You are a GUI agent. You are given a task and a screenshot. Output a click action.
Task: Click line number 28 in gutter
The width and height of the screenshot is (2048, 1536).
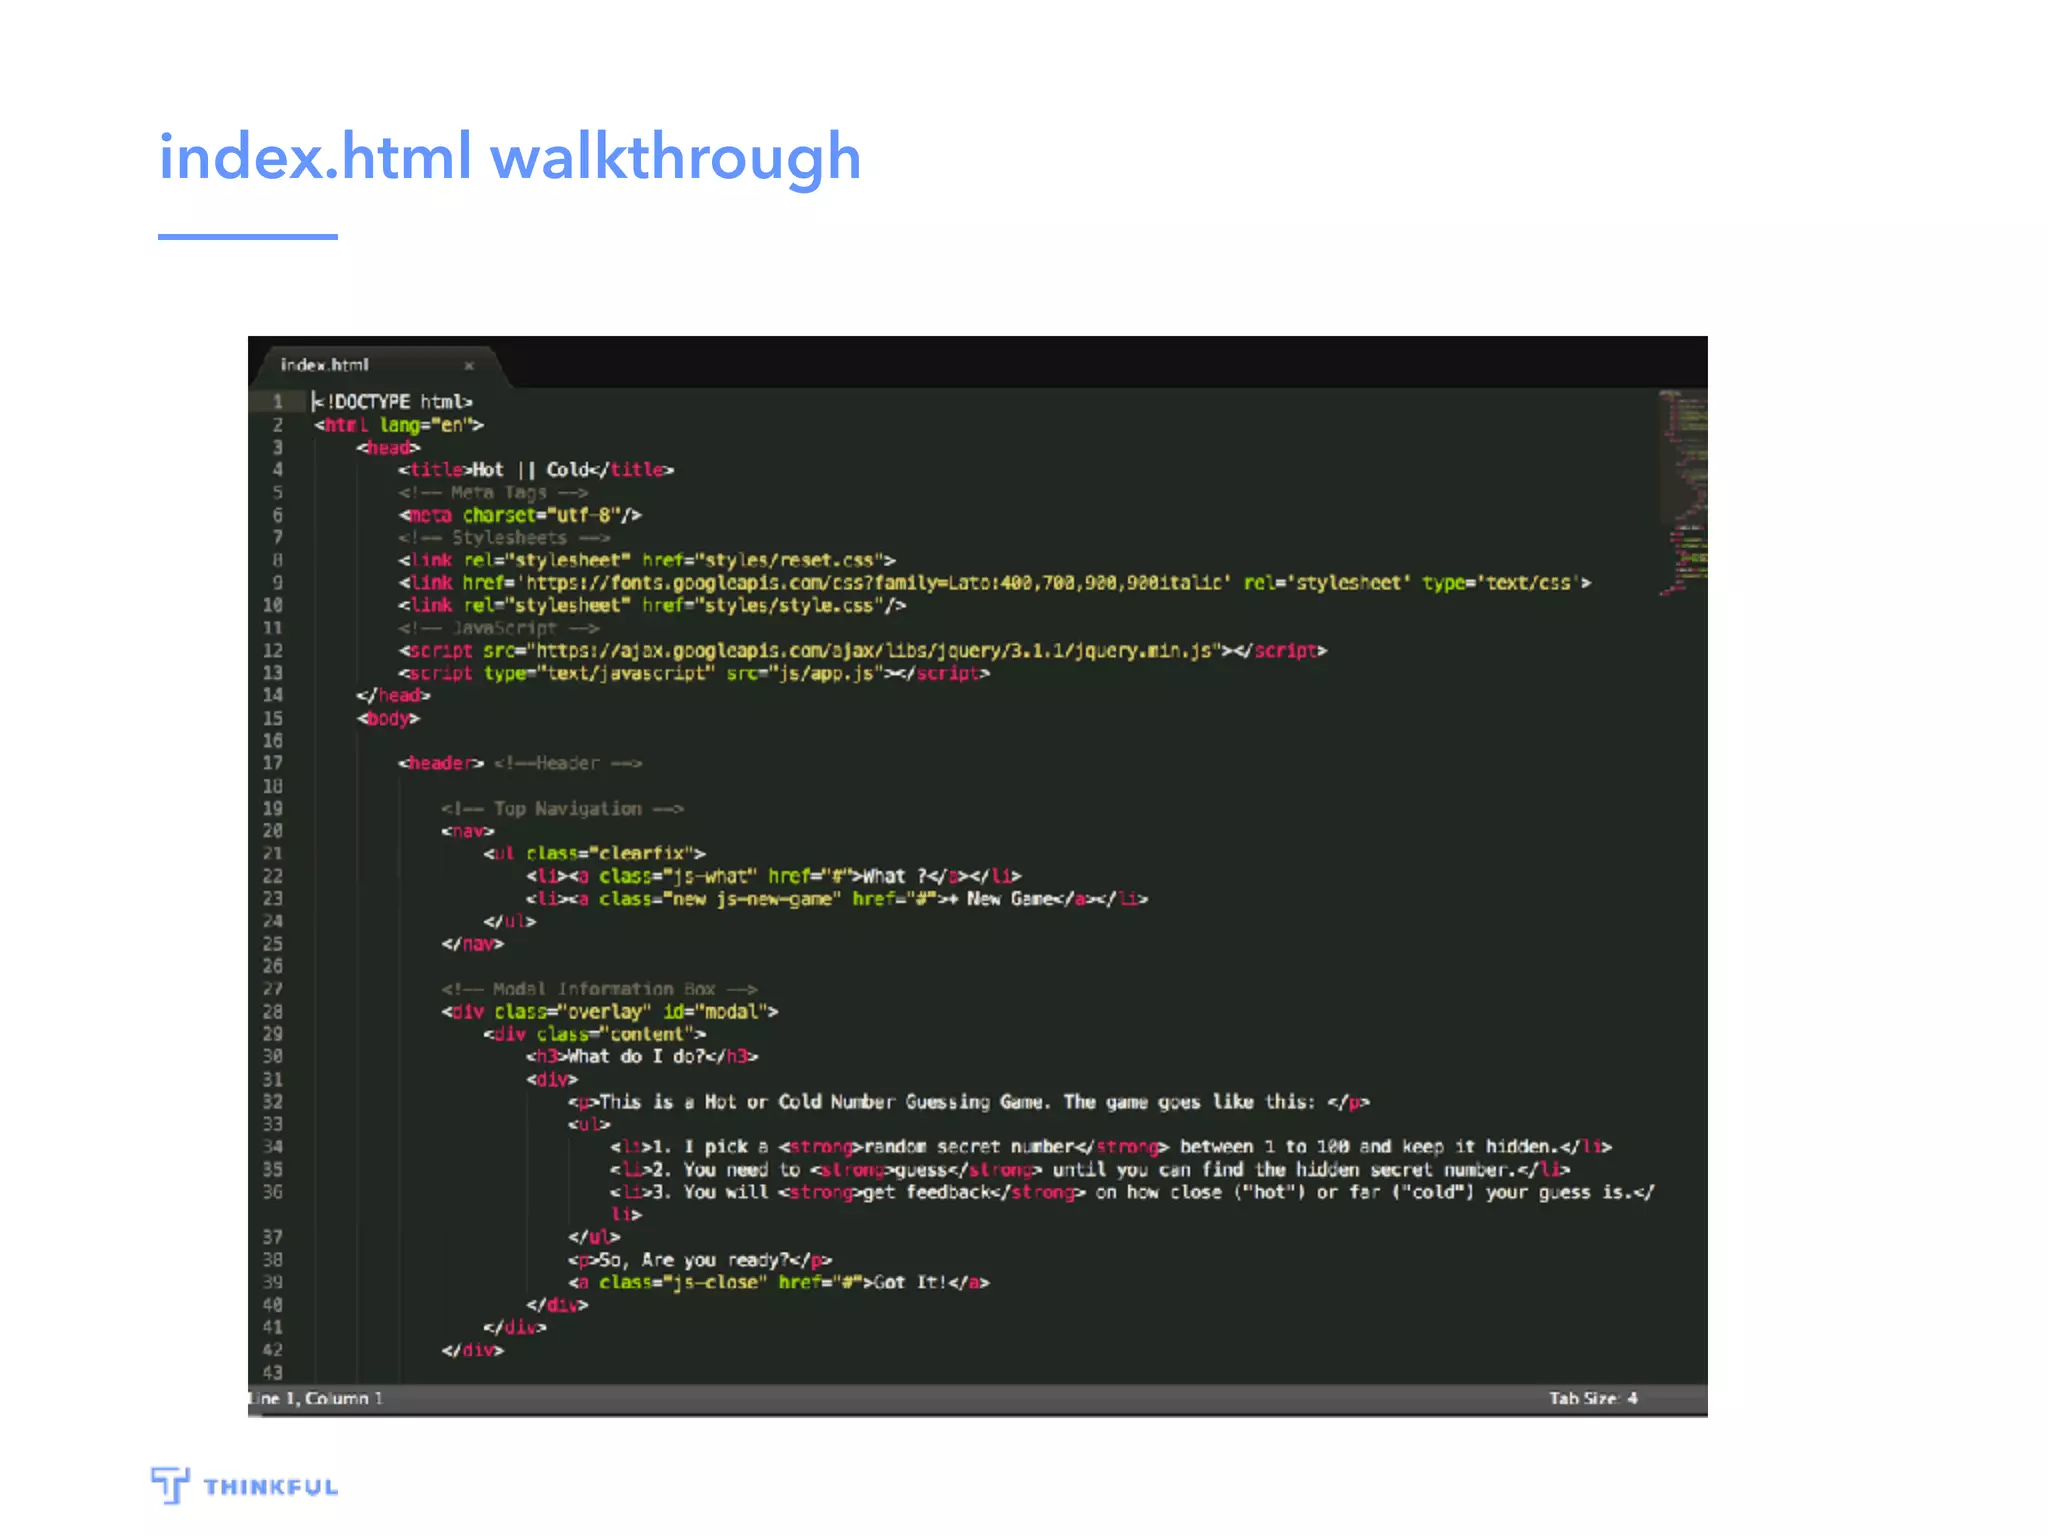pyautogui.click(x=273, y=1011)
